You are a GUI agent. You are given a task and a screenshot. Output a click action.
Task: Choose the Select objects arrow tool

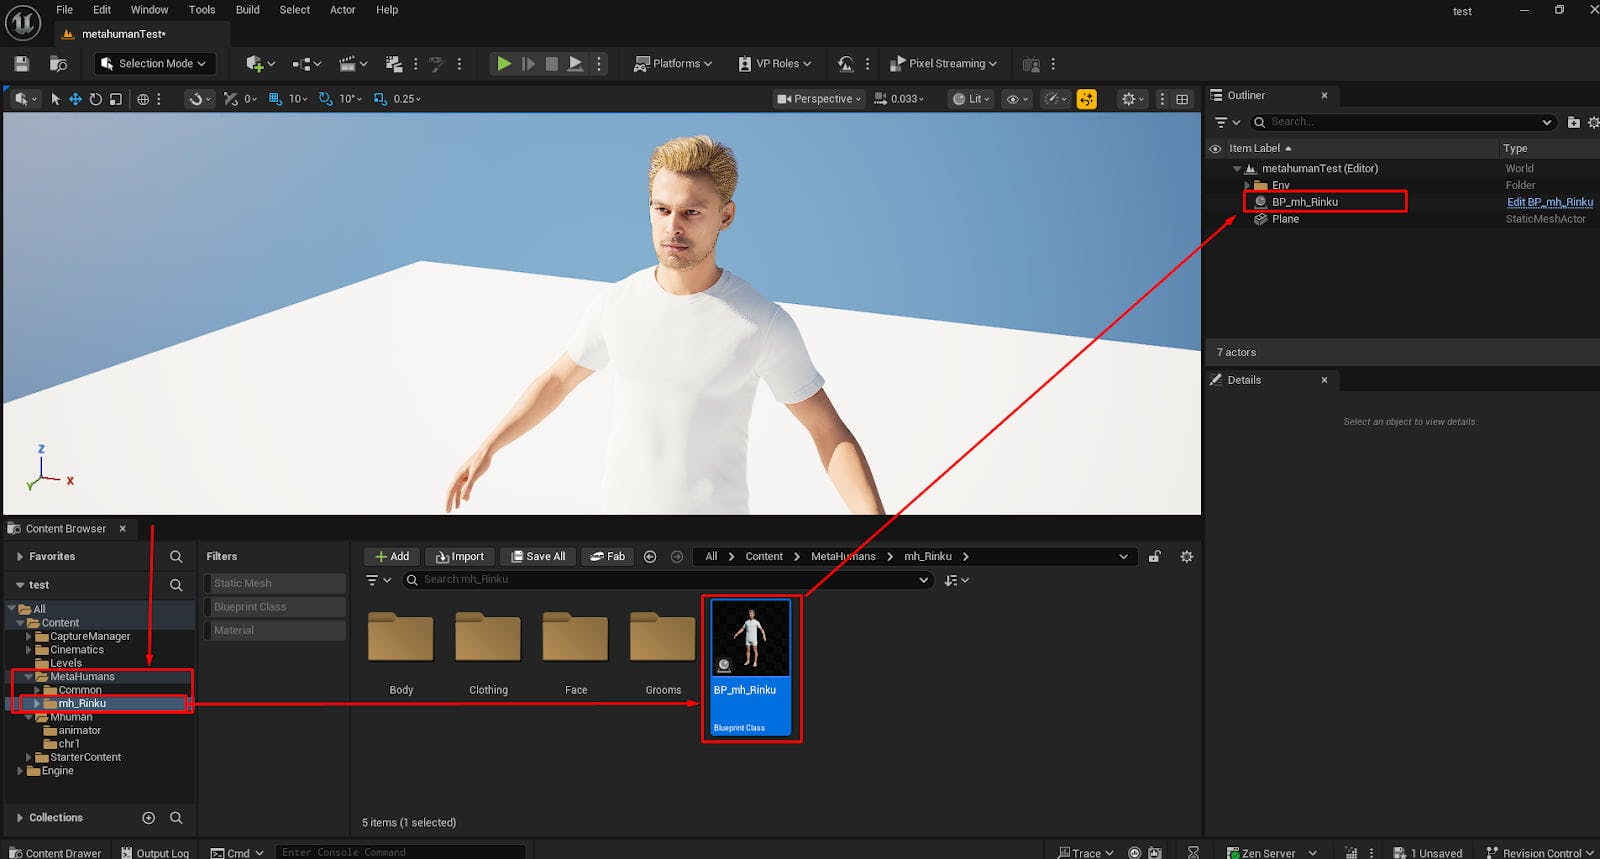click(x=55, y=99)
